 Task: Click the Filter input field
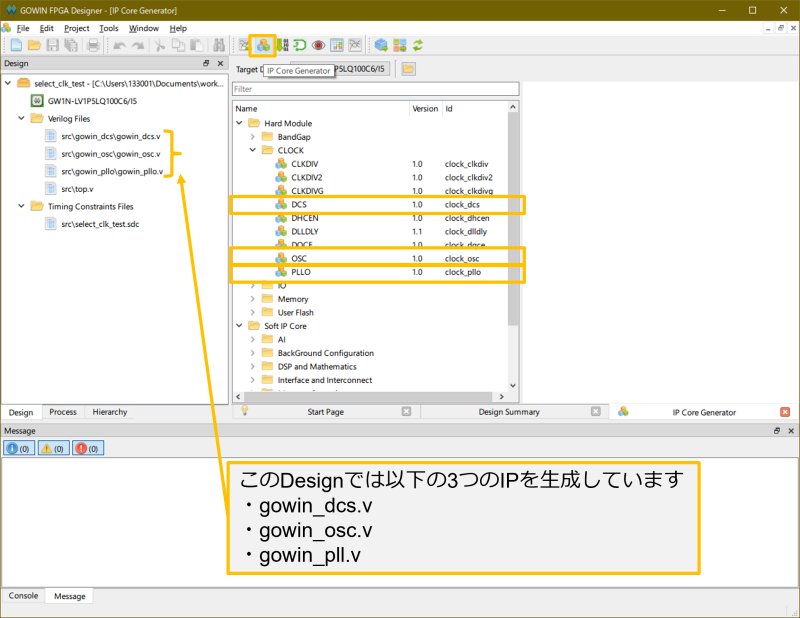pyautogui.click(x=376, y=89)
